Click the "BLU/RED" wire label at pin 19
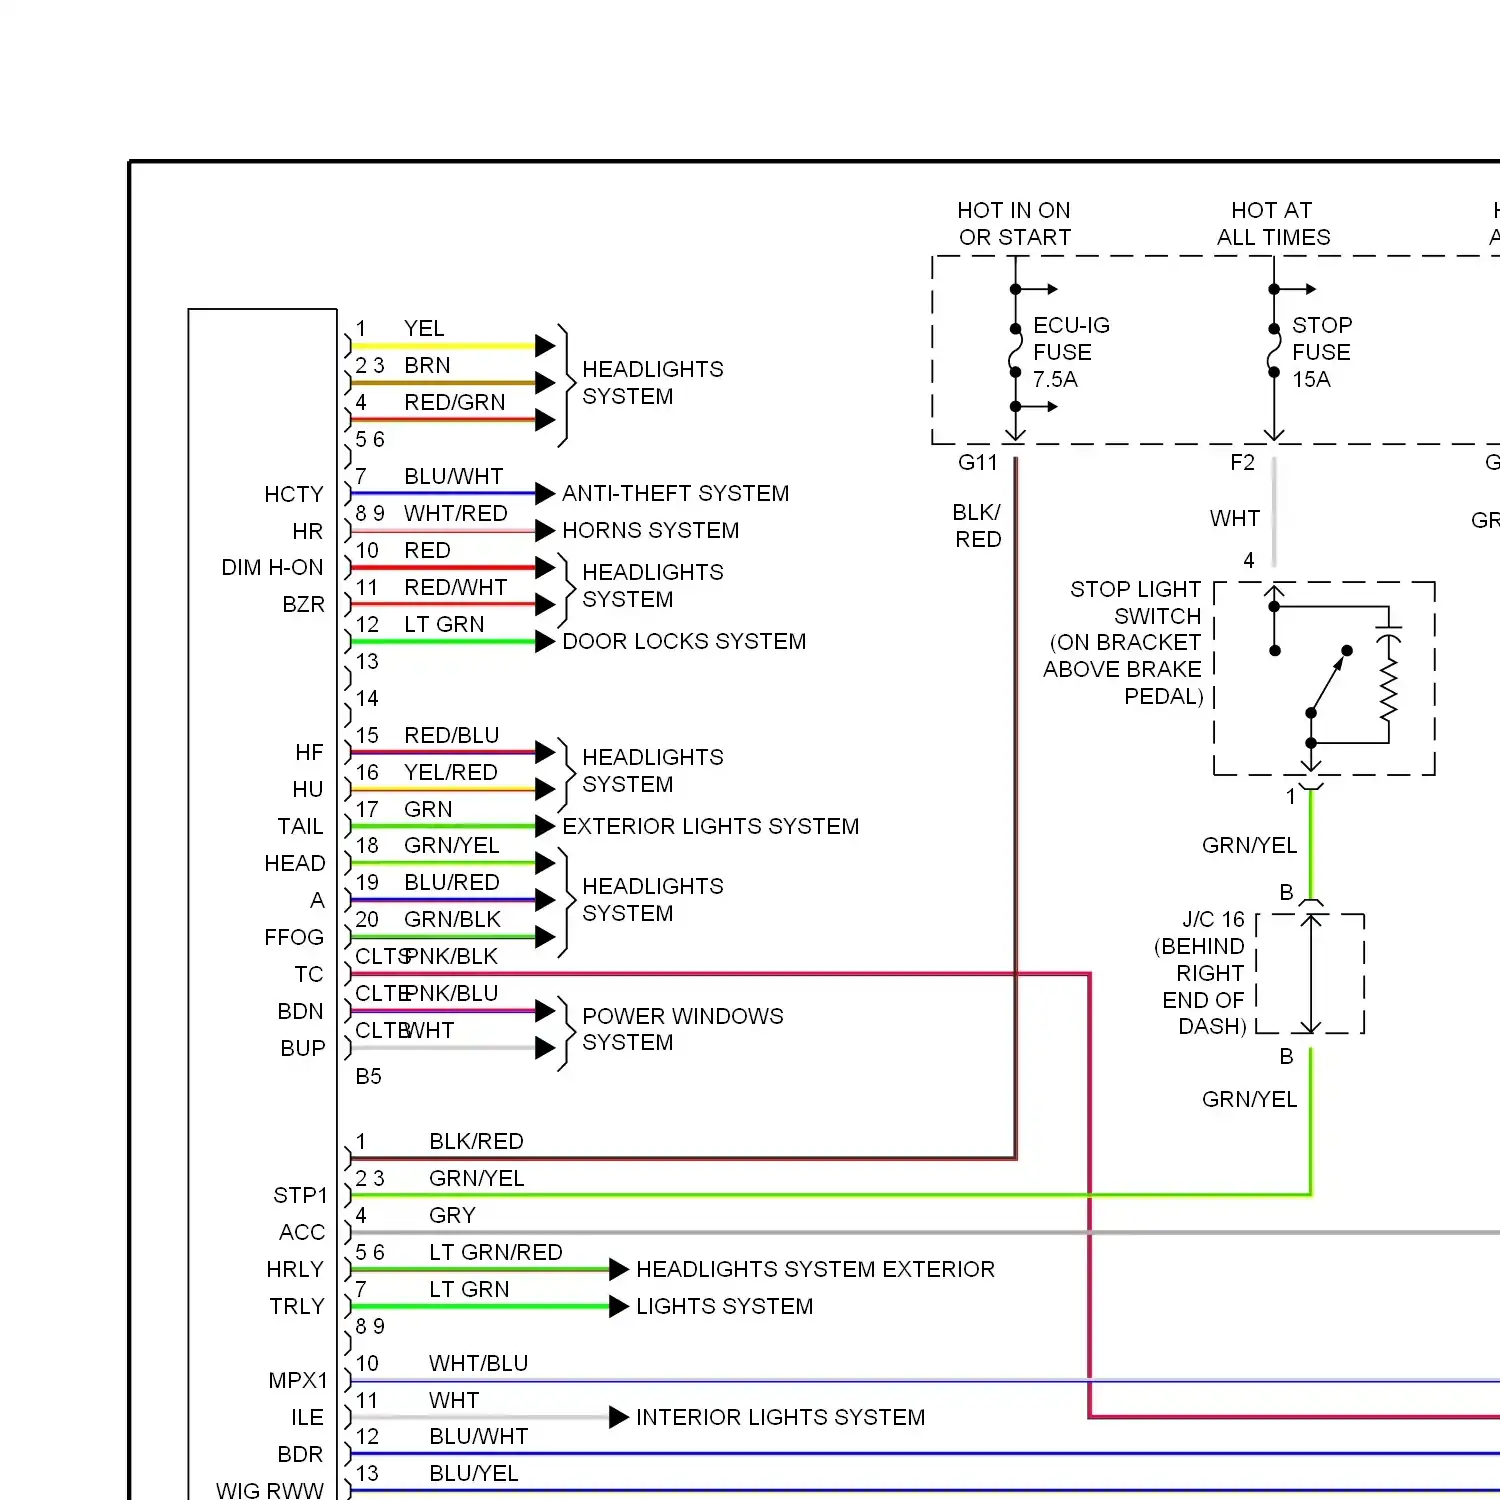The width and height of the screenshot is (1500, 1500). (x=451, y=883)
